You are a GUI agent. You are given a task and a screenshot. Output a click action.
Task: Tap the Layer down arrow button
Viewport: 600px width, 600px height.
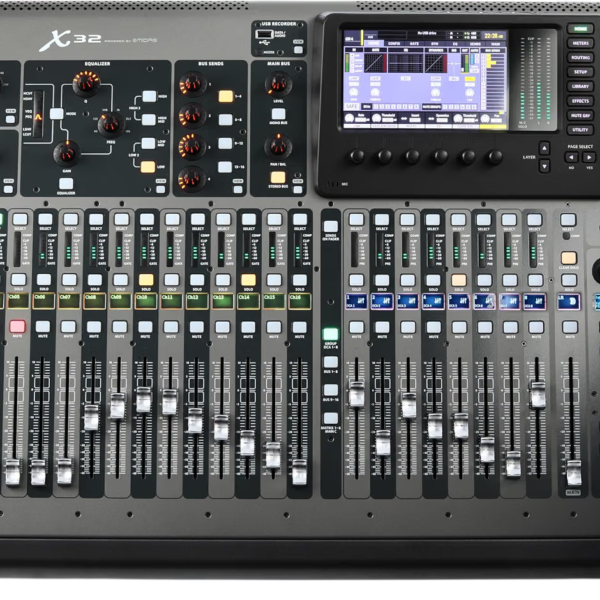click(545, 166)
